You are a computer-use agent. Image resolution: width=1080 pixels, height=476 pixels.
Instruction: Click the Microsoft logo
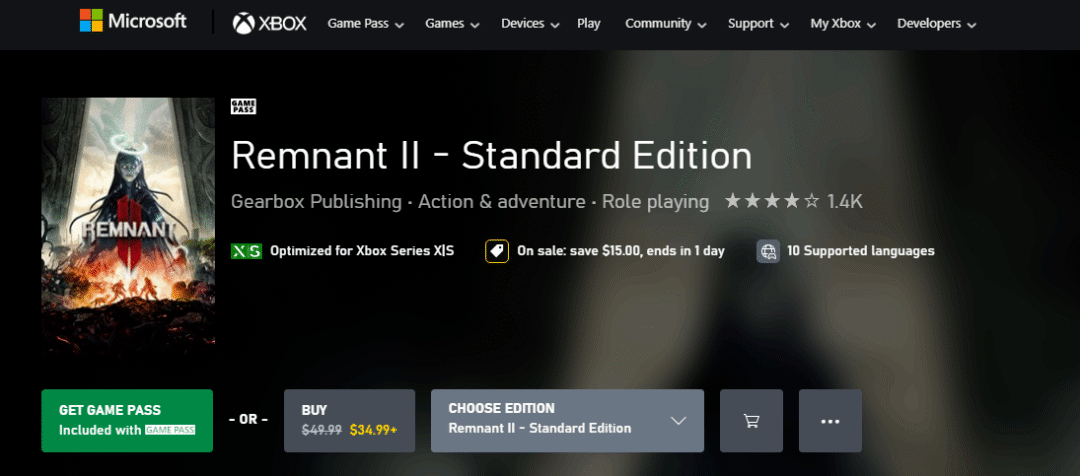pyautogui.click(x=133, y=21)
